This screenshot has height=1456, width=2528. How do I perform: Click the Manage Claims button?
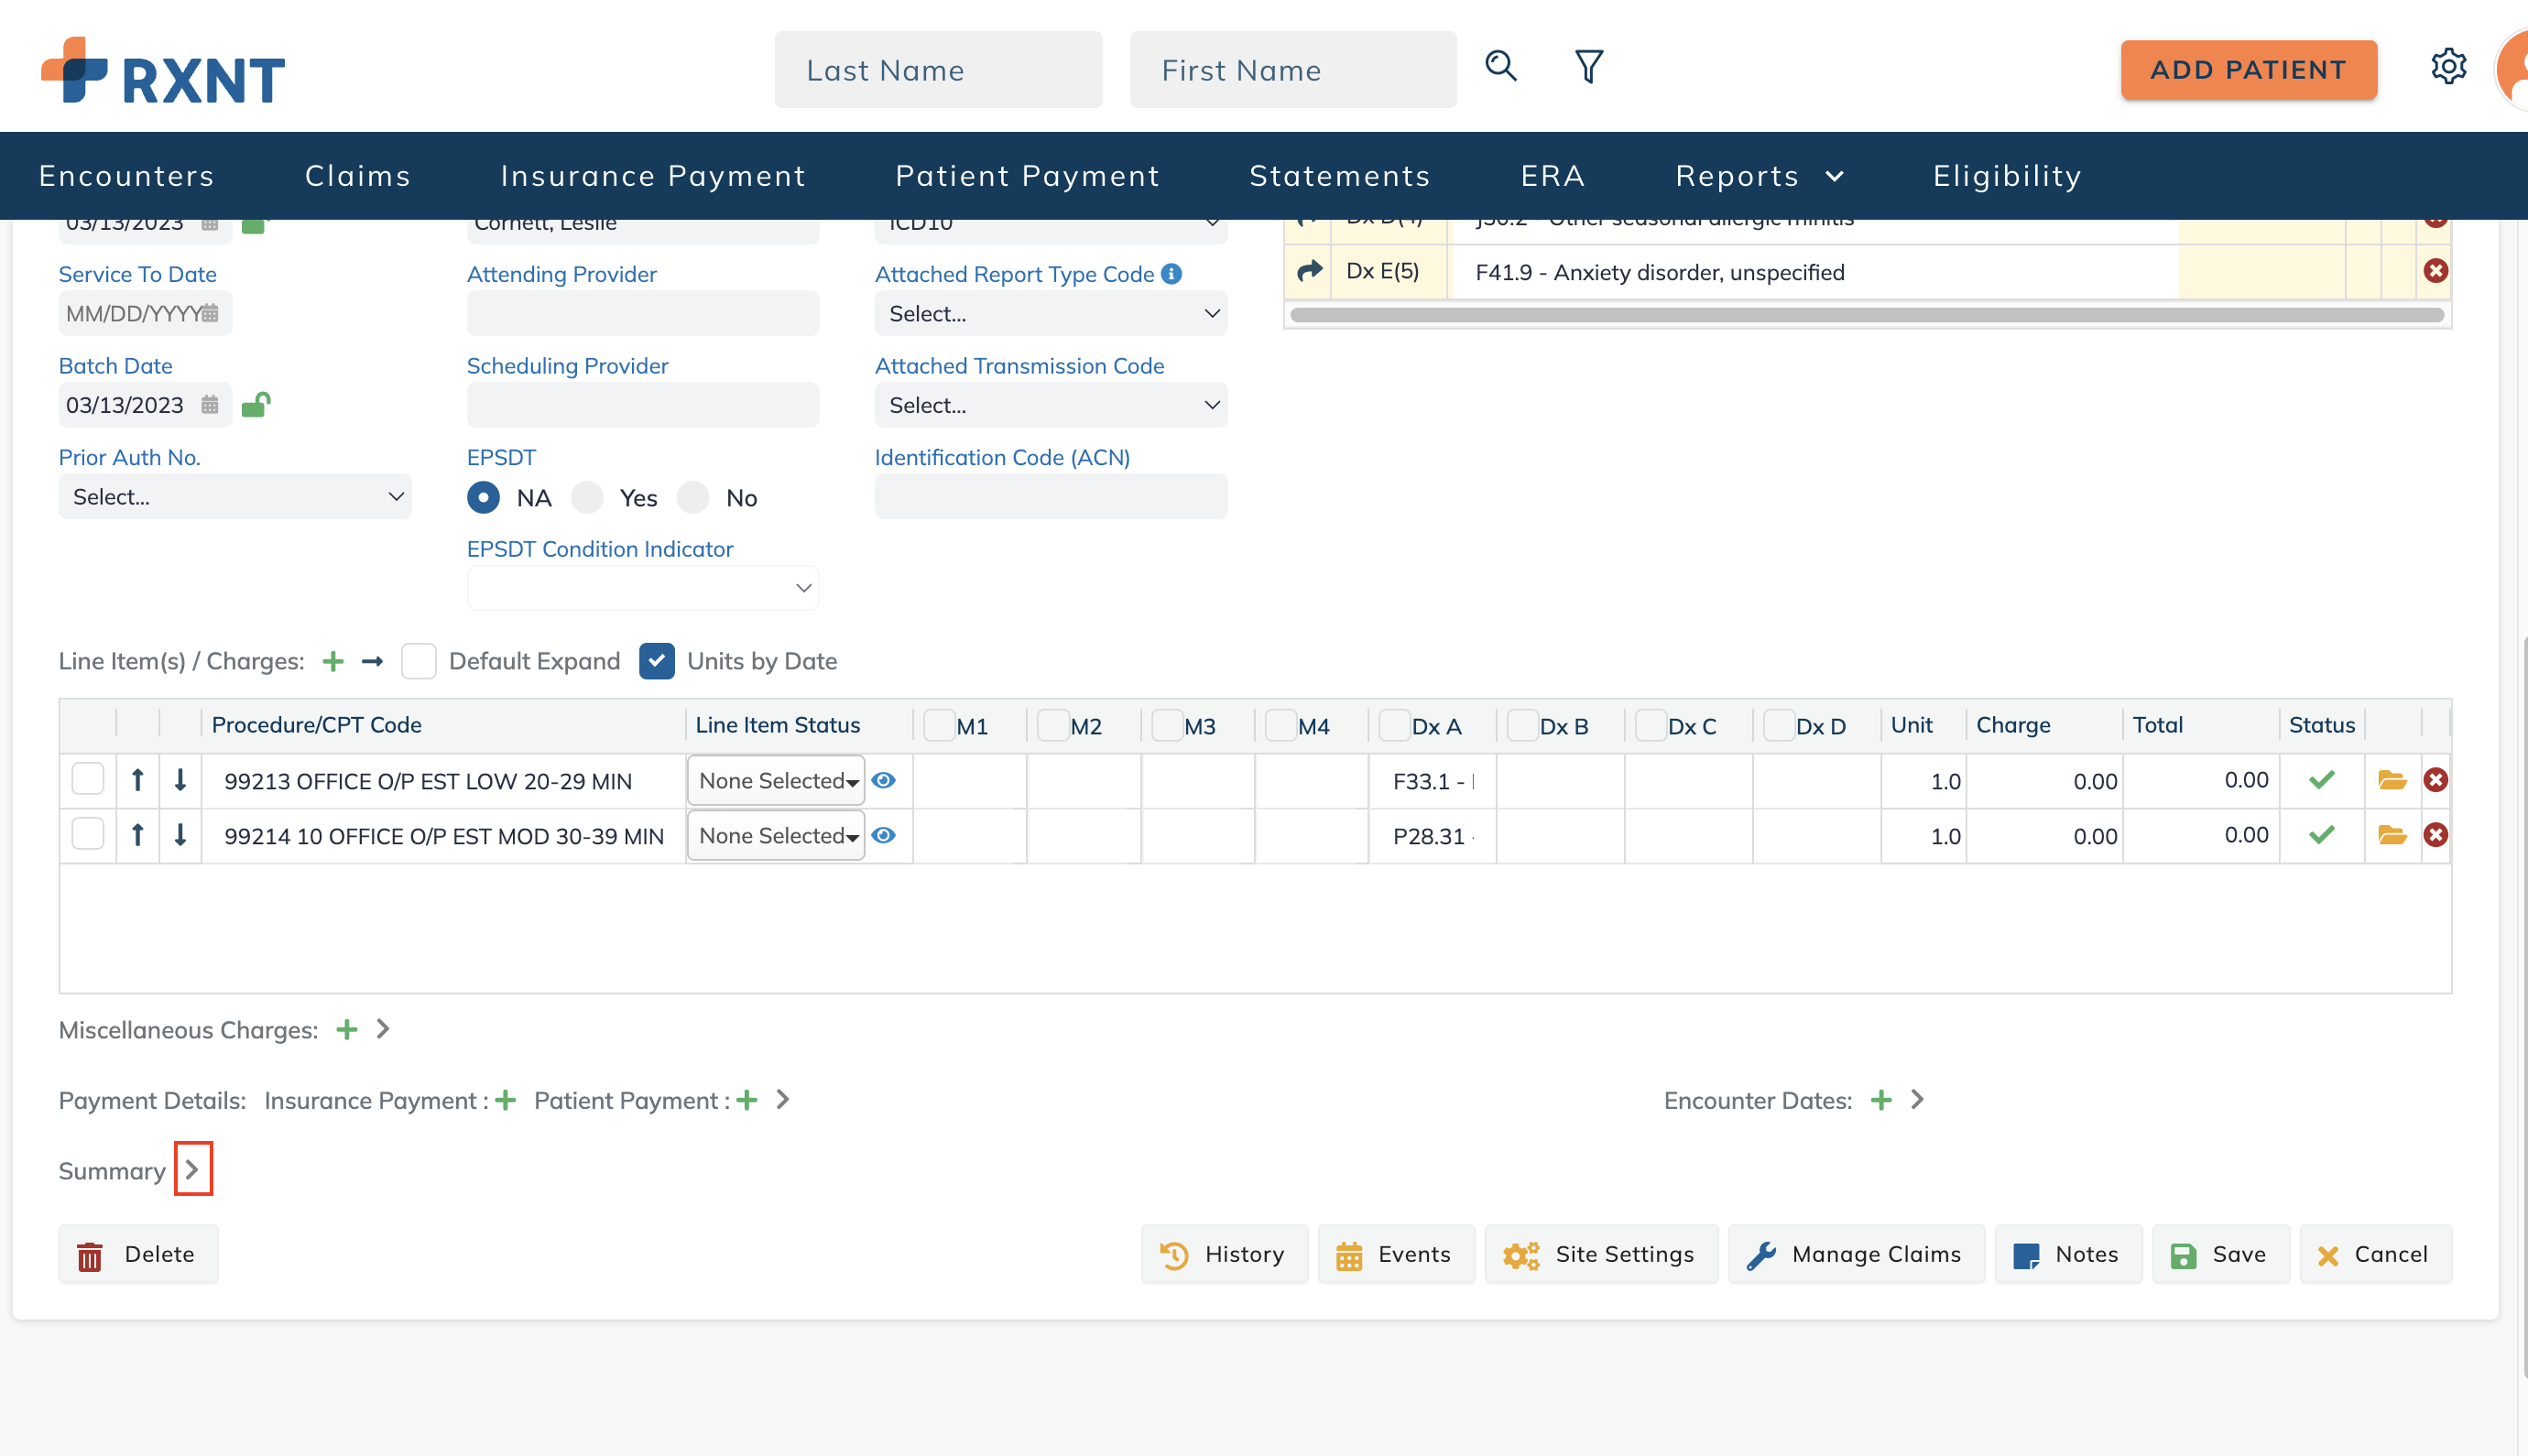(1856, 1254)
